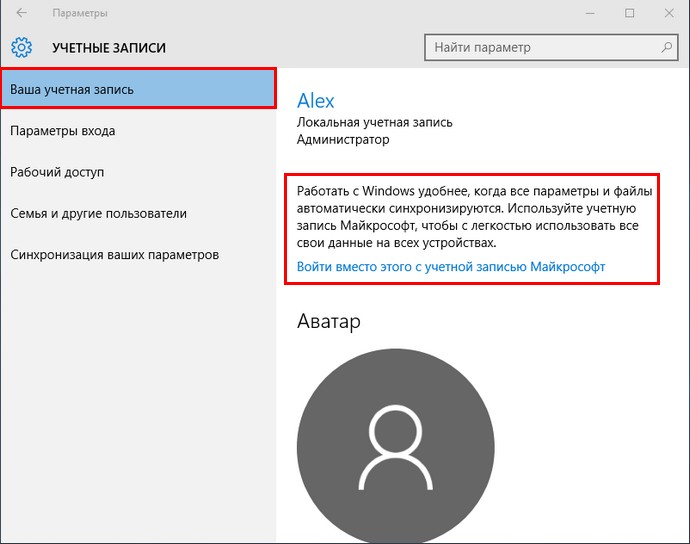Maximize the Параметры window
This screenshot has height=544, width=690.
630,13
